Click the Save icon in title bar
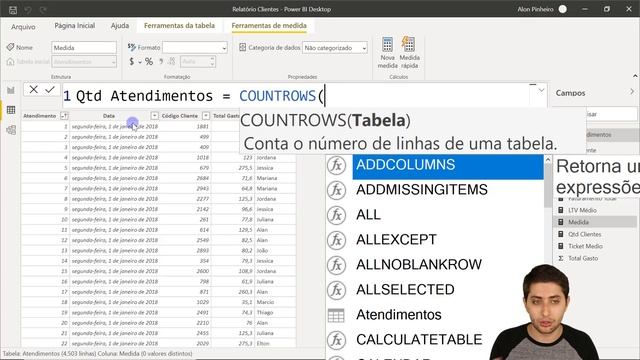The height and width of the screenshot is (360, 640). 13,9
